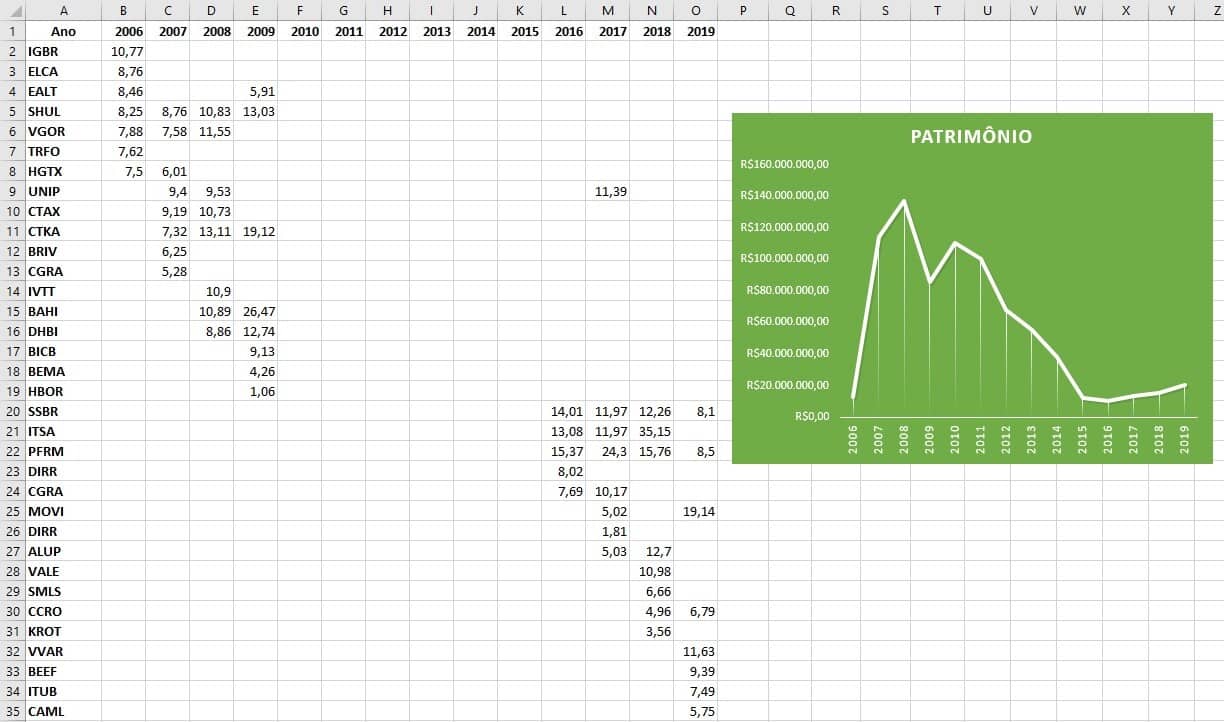The height and width of the screenshot is (722, 1224).
Task: Click value 10,77 in IGBR row
Action: pos(123,51)
